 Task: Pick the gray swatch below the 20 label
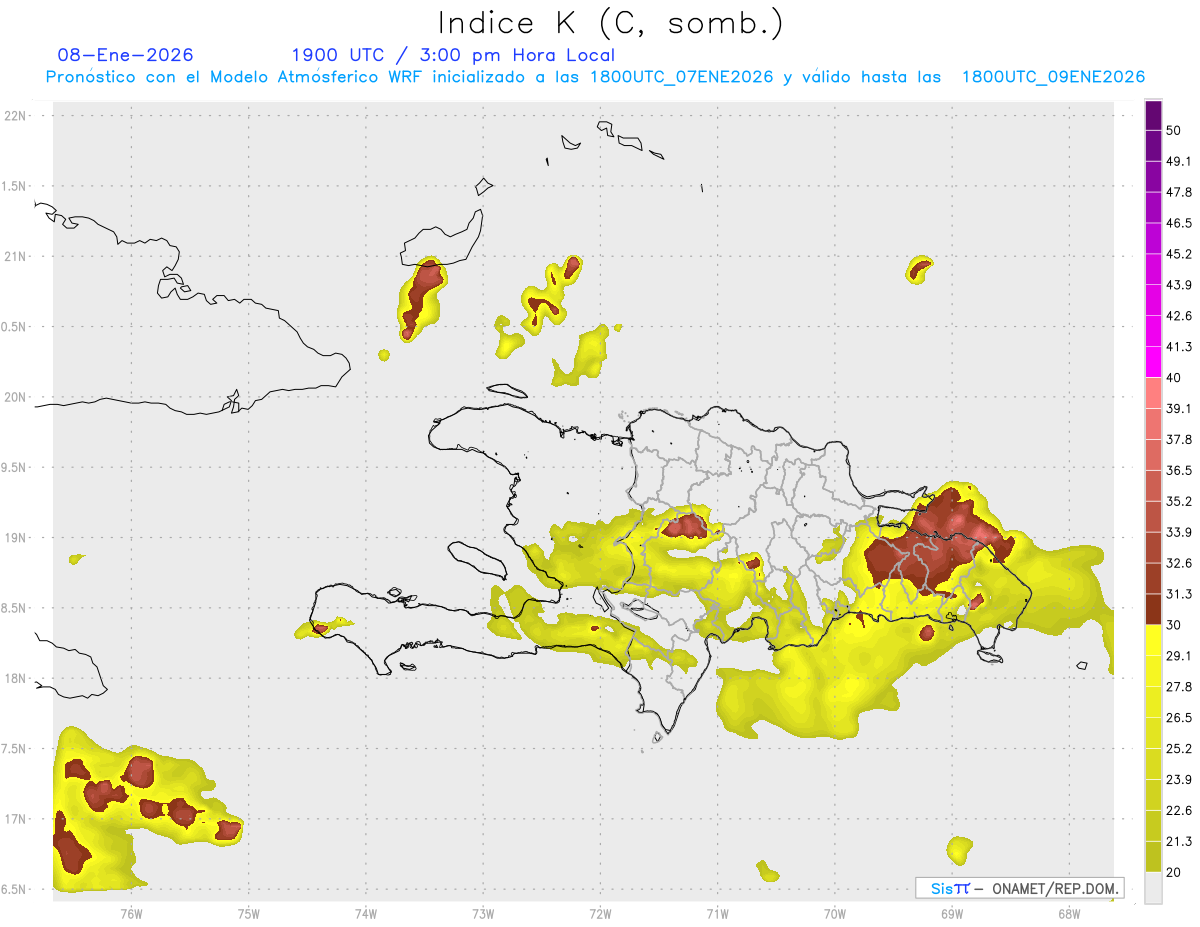pyautogui.click(x=1154, y=887)
